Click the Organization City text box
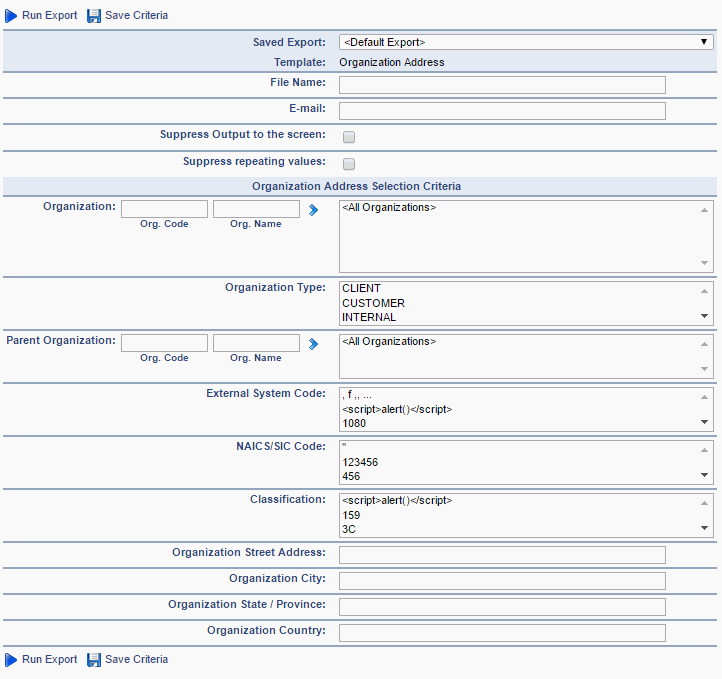The height and width of the screenshot is (679, 722). (502, 581)
